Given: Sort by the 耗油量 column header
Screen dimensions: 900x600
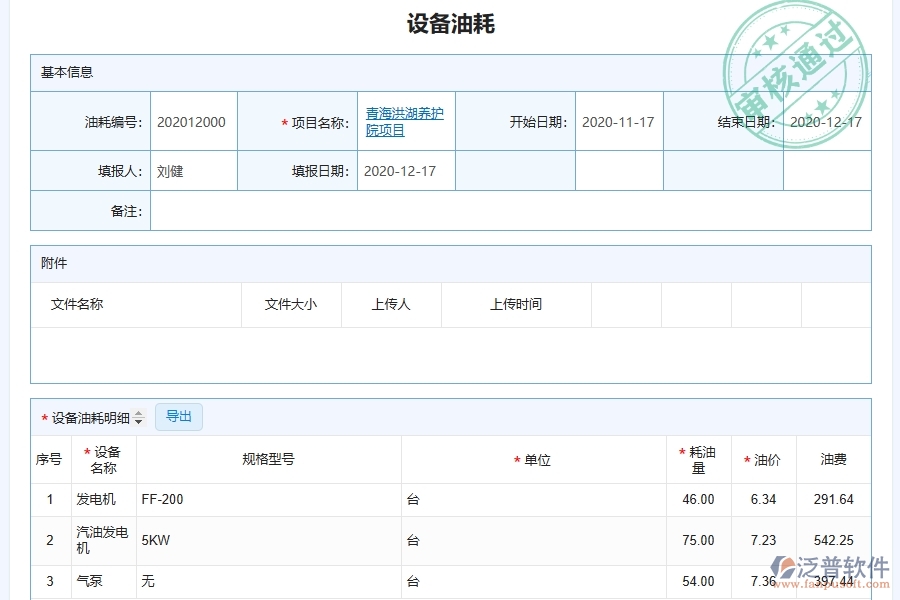Looking at the screenshot, I should click(x=698, y=459).
